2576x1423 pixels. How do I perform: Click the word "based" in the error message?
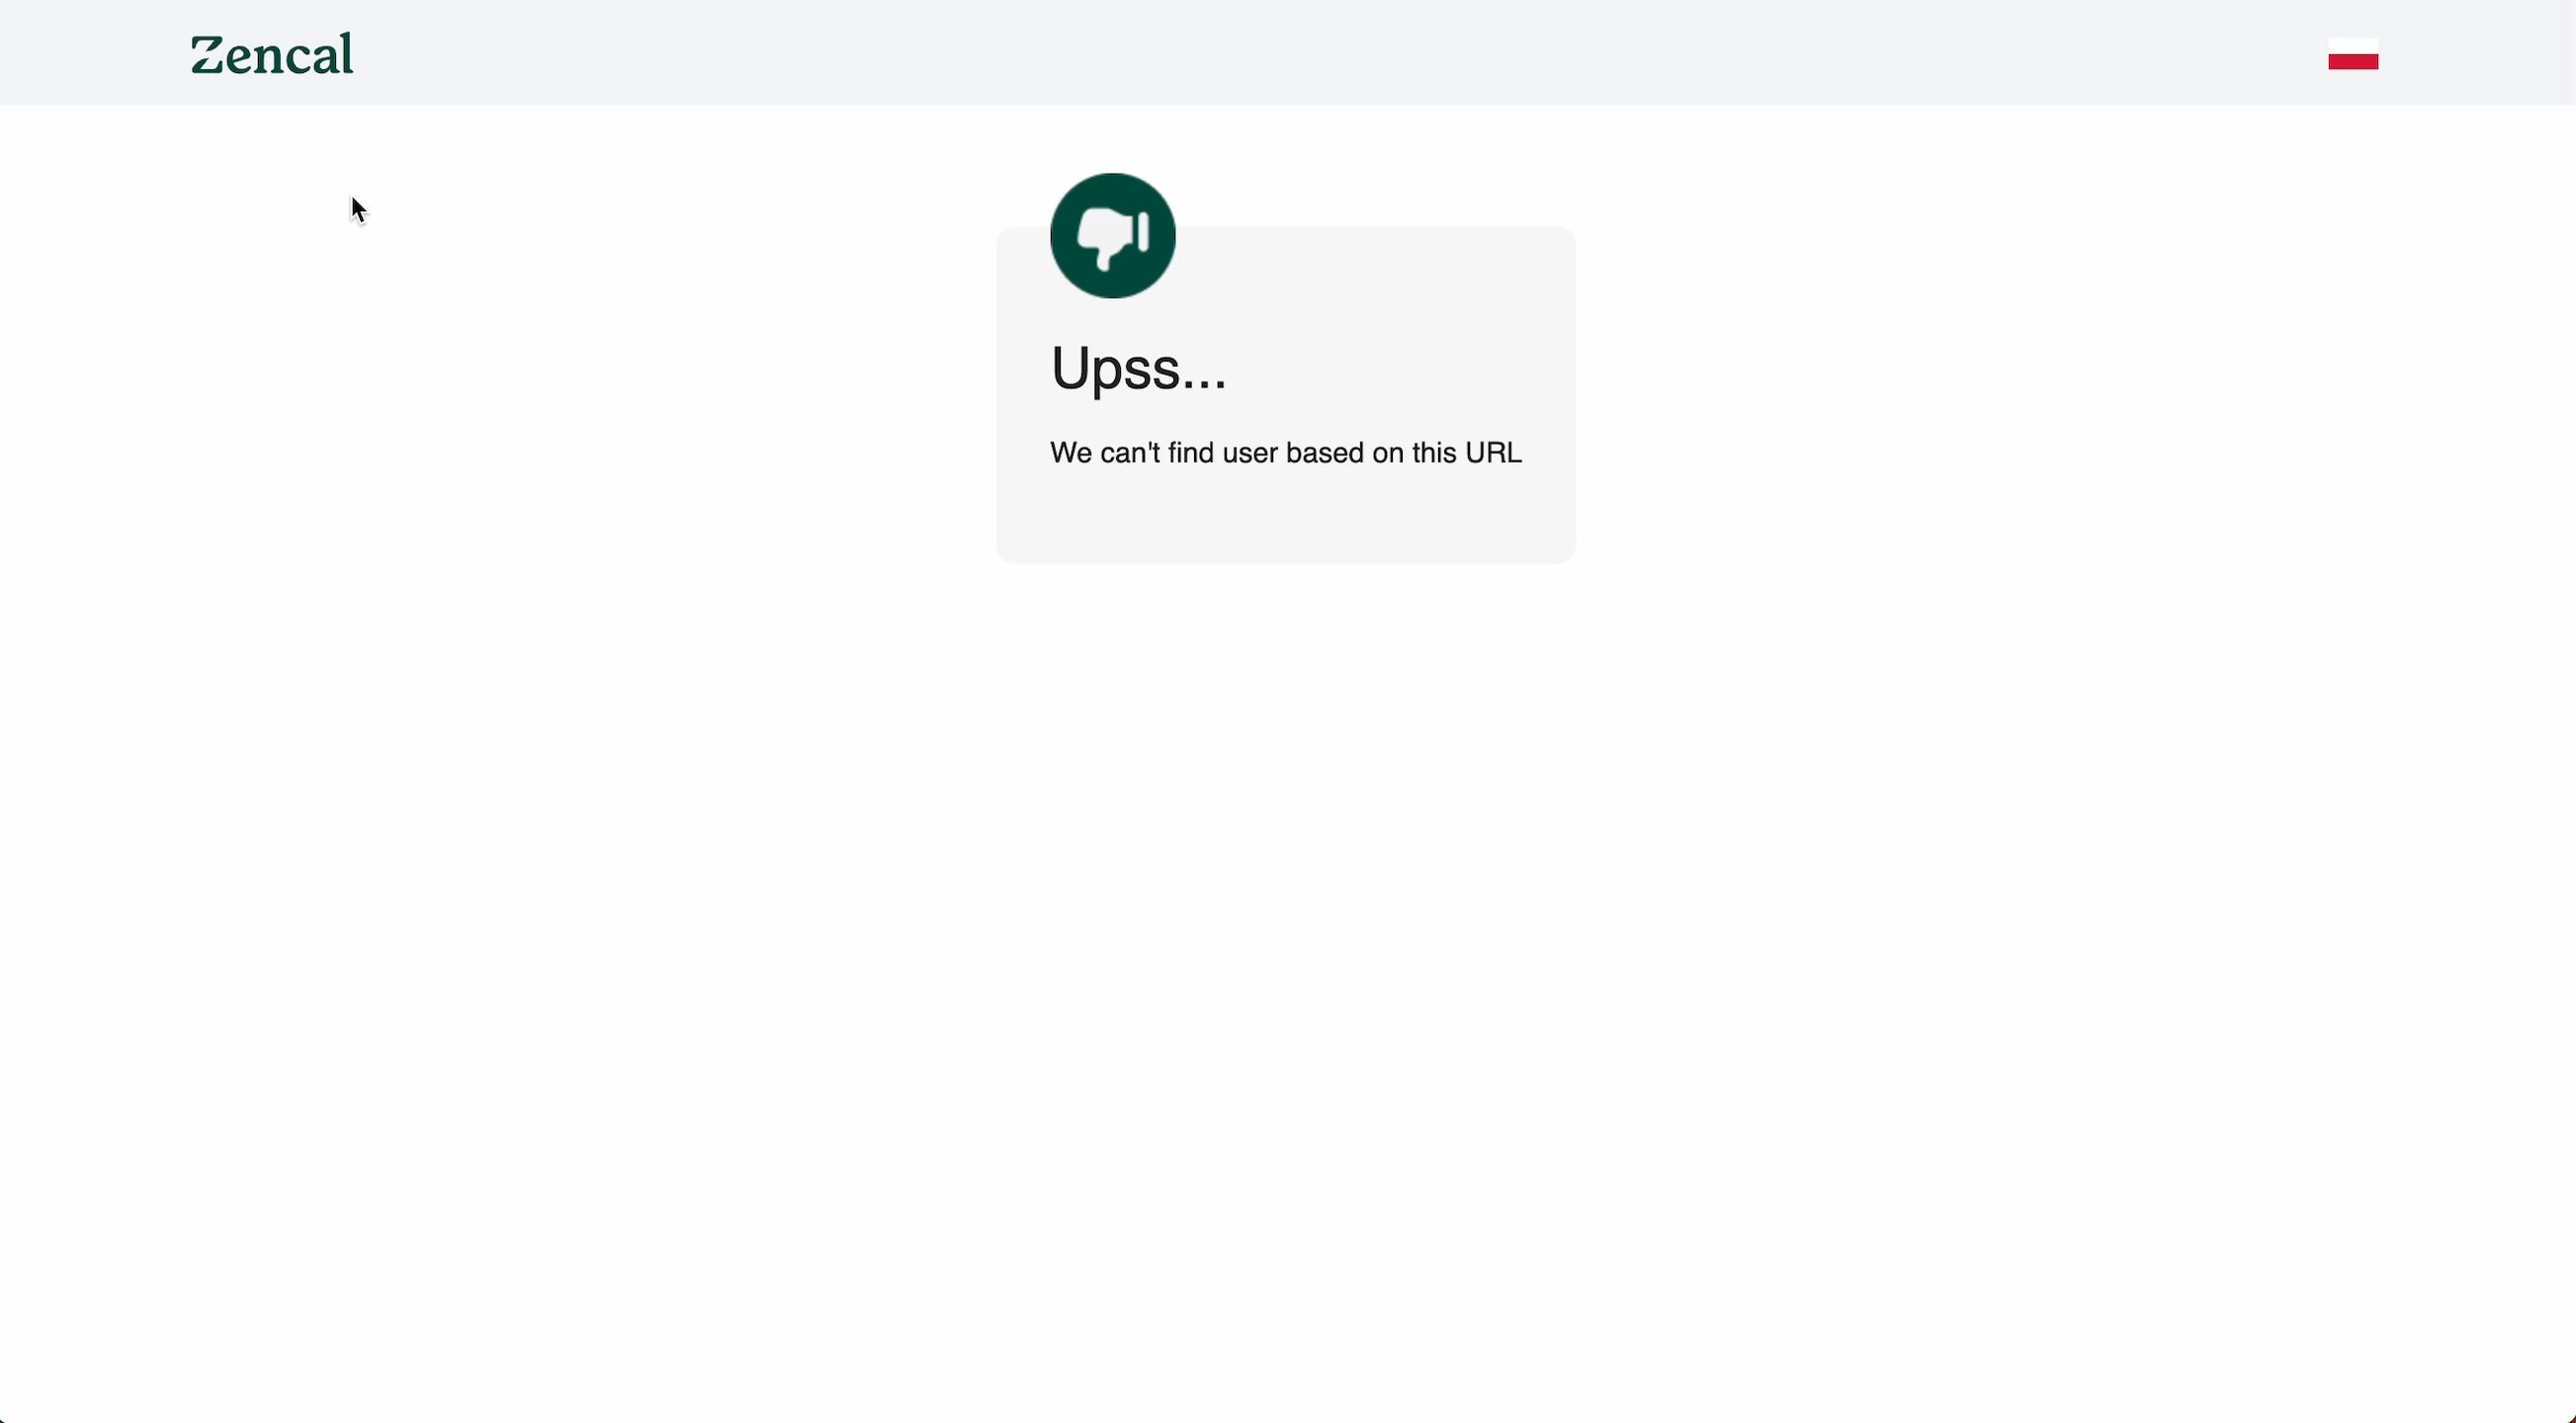pos(1326,453)
